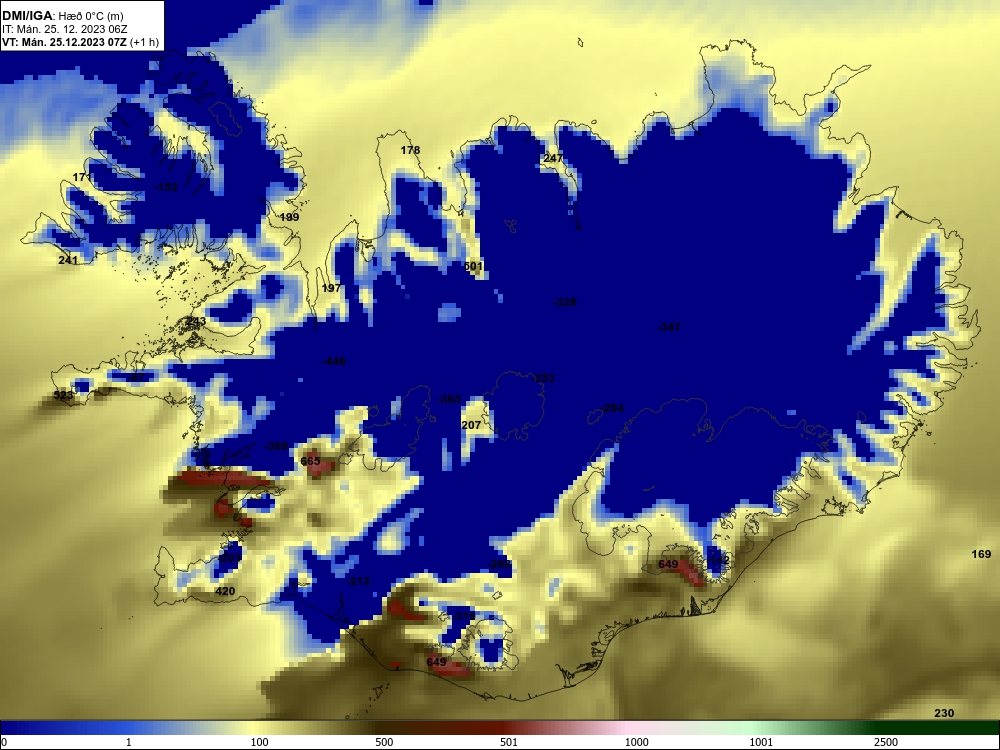
Task: Click the negative value -152
Action: [x=166, y=188]
